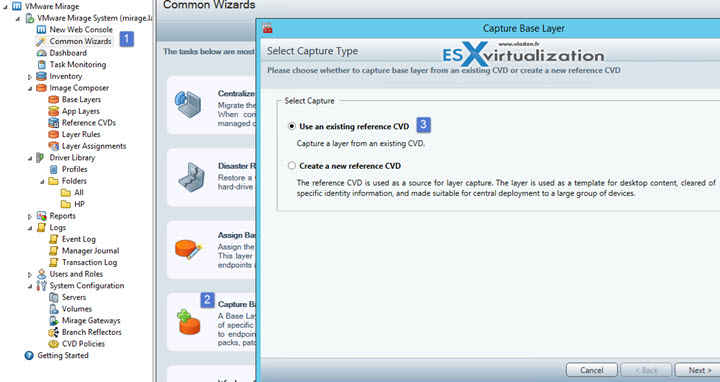
Task: Open the Volumes tree item
Action: click(77, 309)
